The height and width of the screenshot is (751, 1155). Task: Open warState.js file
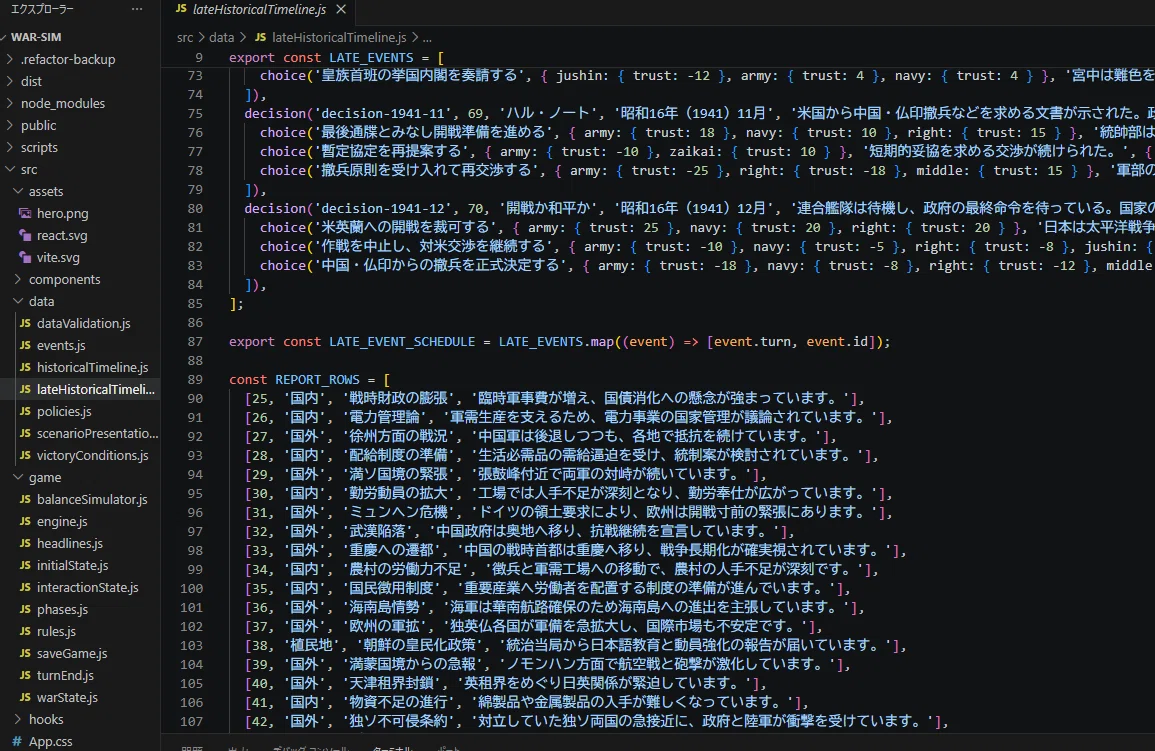pyautogui.click(x=67, y=697)
